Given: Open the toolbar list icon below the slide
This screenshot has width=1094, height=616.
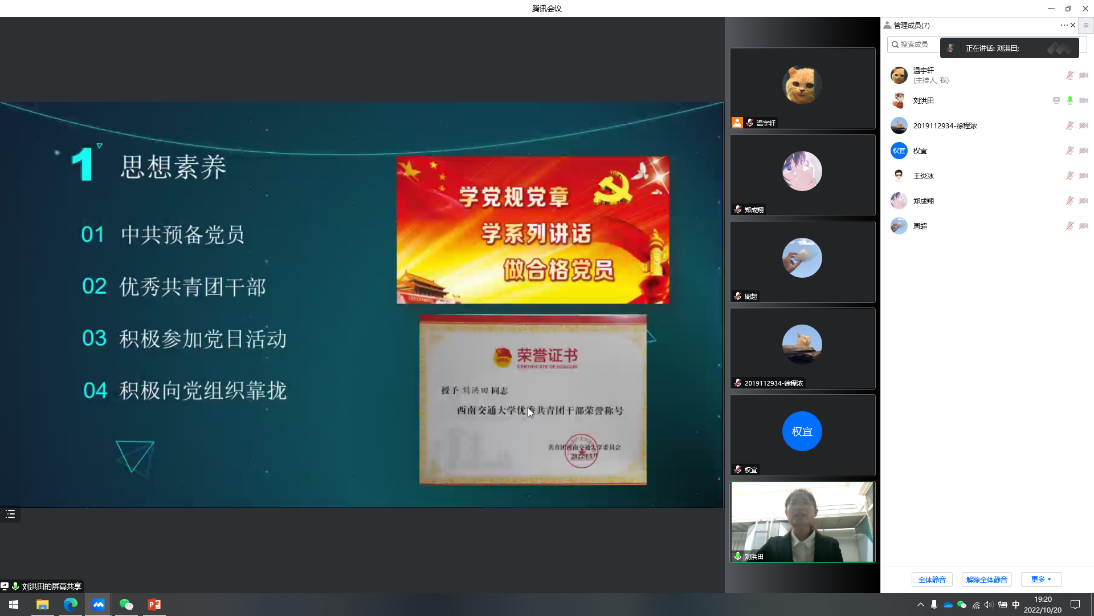Looking at the screenshot, I should coord(11,514).
